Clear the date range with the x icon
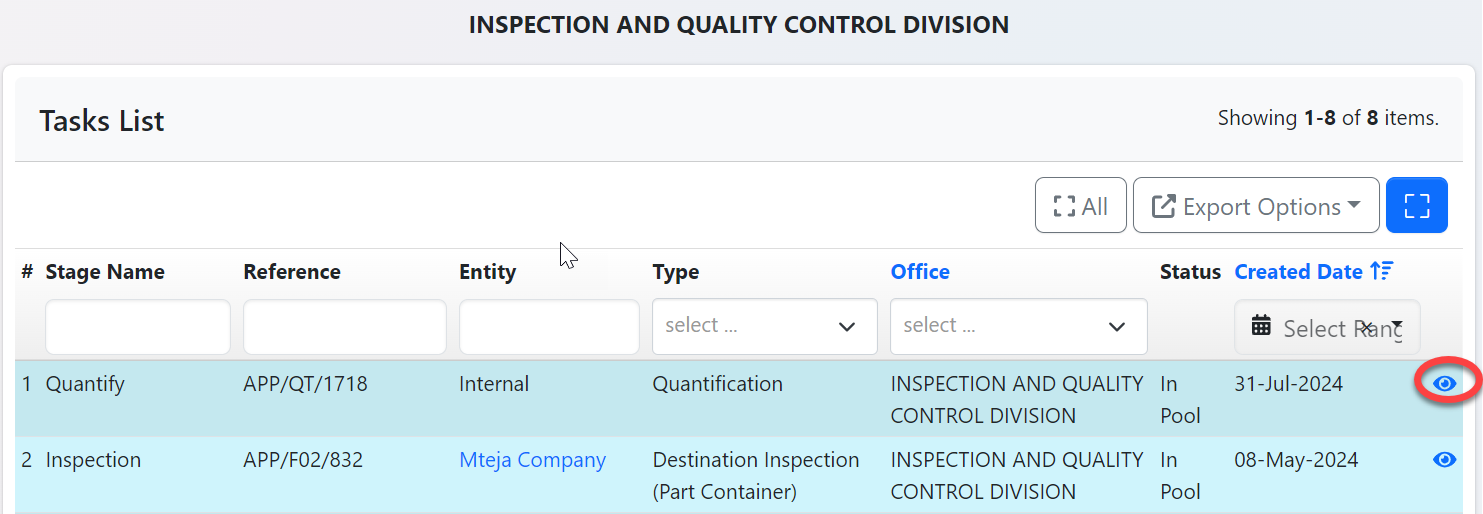This screenshot has height=514, width=1483. tap(1366, 327)
